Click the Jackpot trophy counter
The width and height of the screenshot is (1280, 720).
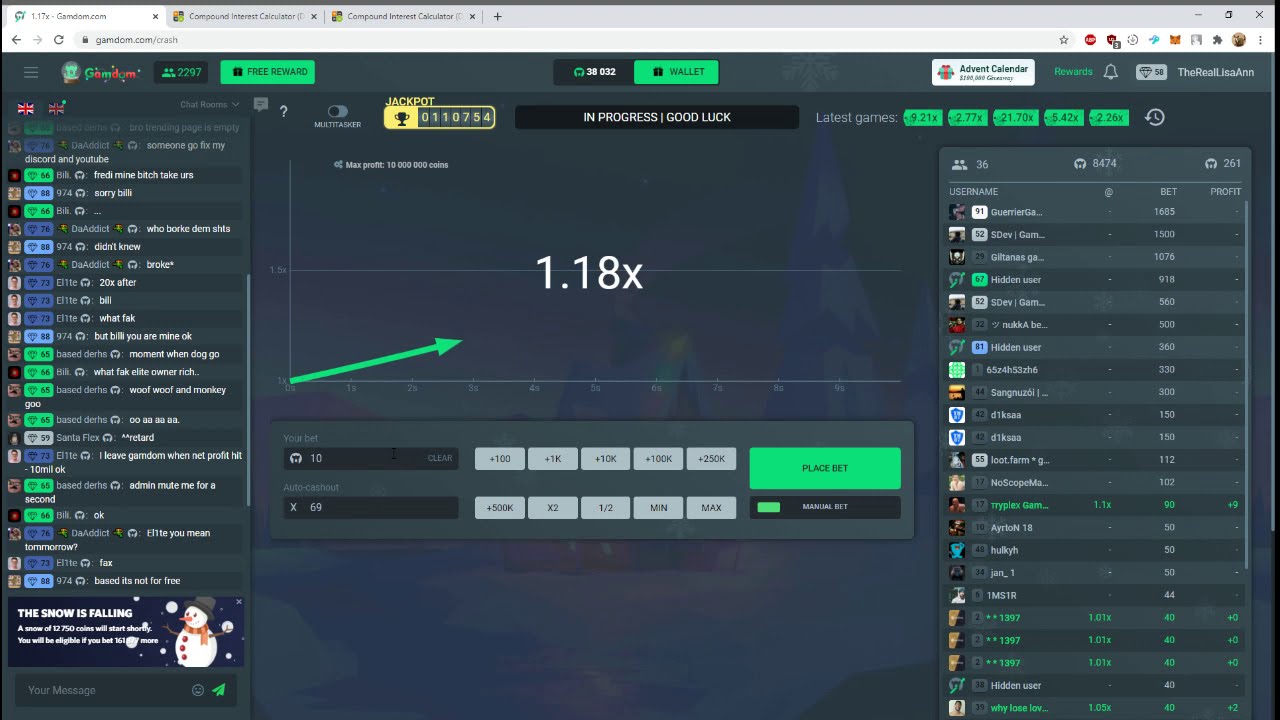pos(439,117)
